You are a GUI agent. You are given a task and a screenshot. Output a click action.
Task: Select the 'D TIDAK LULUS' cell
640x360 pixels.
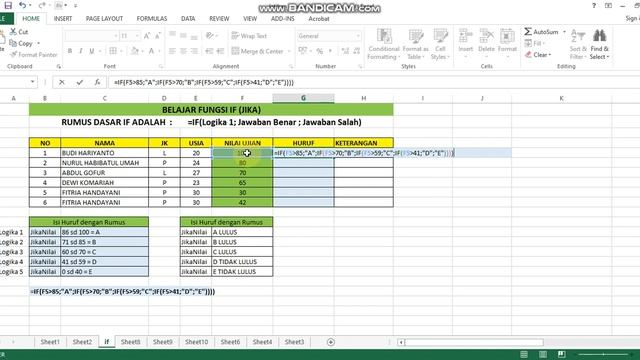click(242, 262)
